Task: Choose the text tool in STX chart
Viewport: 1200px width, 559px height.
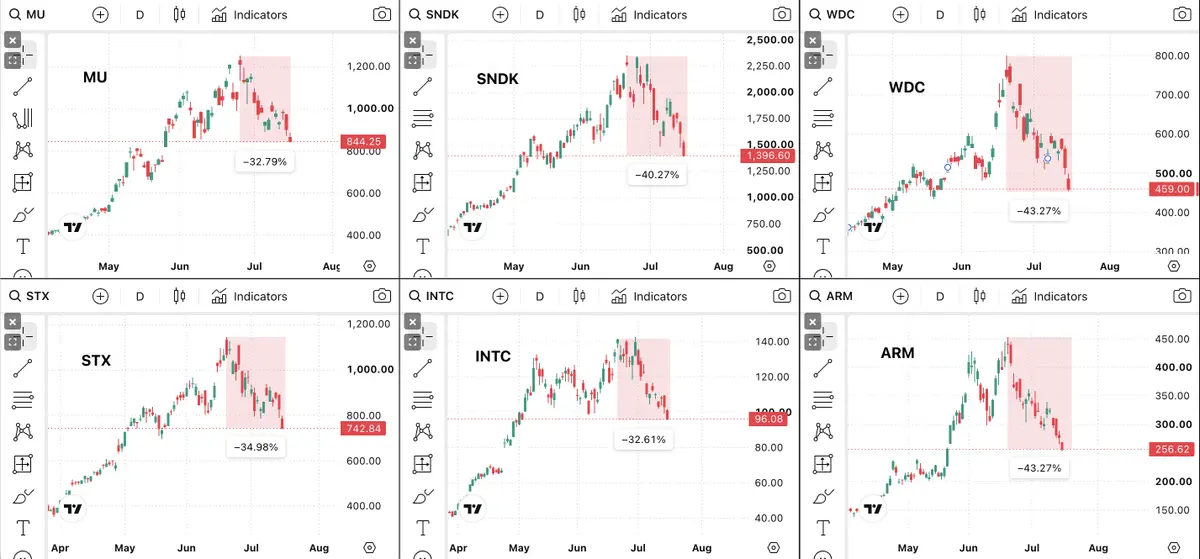Action: (22, 527)
